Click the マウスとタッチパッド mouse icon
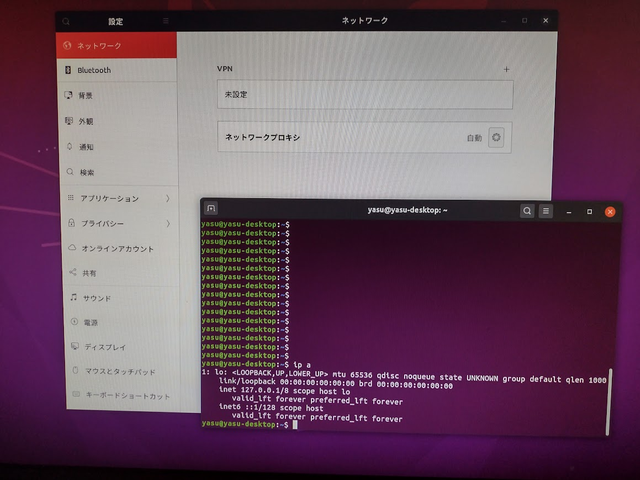Screen dimensions: 640x480 point(75,371)
